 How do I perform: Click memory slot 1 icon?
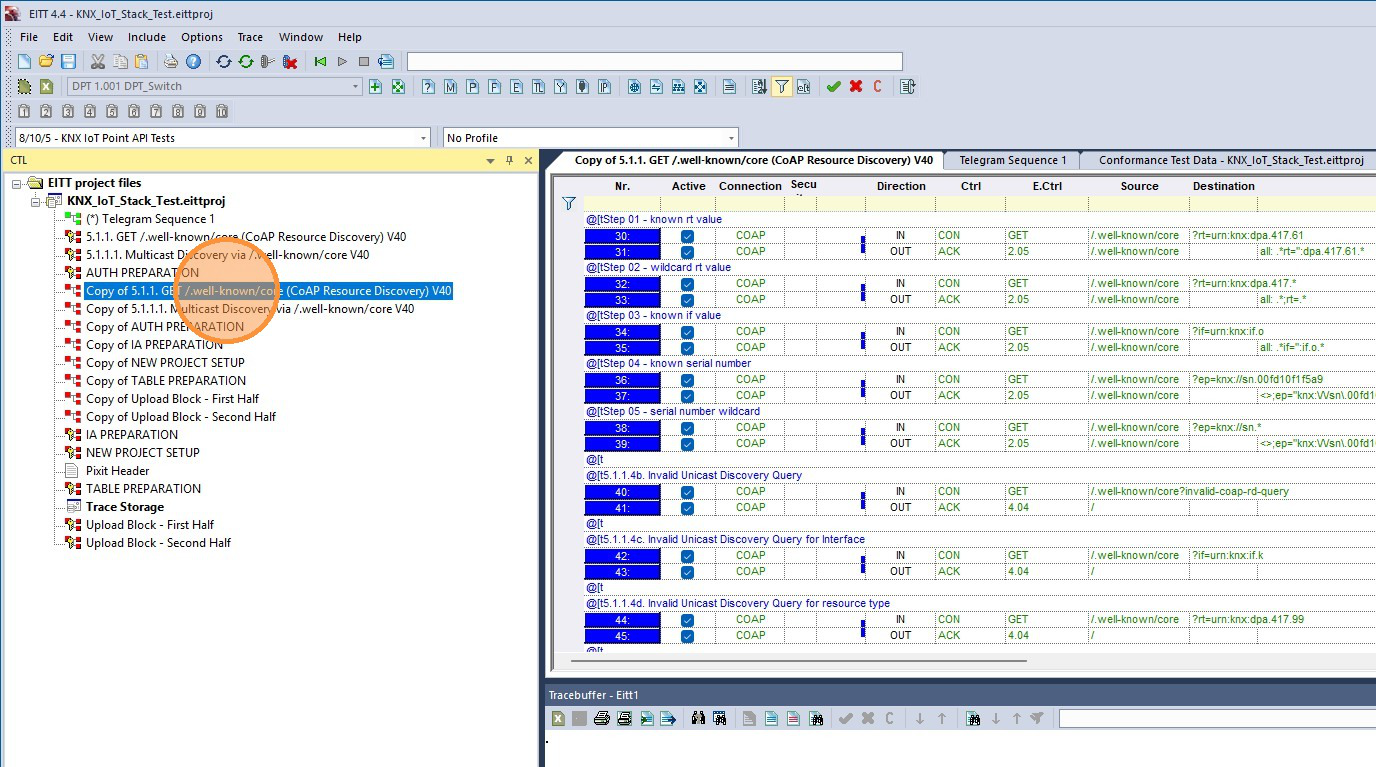pyautogui.click(x=24, y=111)
